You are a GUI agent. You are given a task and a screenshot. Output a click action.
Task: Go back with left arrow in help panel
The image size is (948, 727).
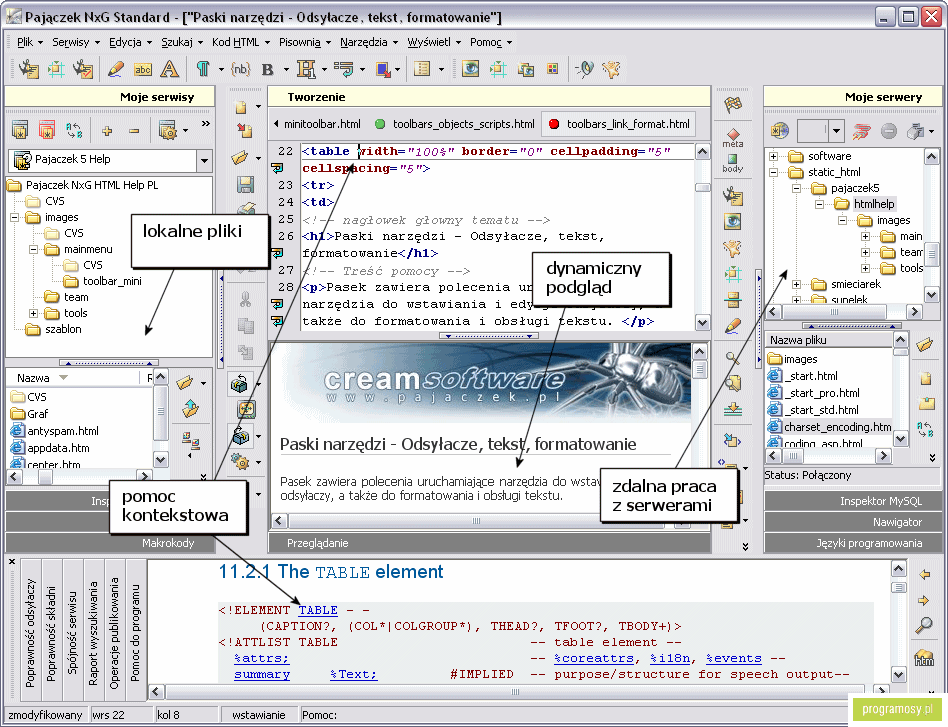[924, 574]
